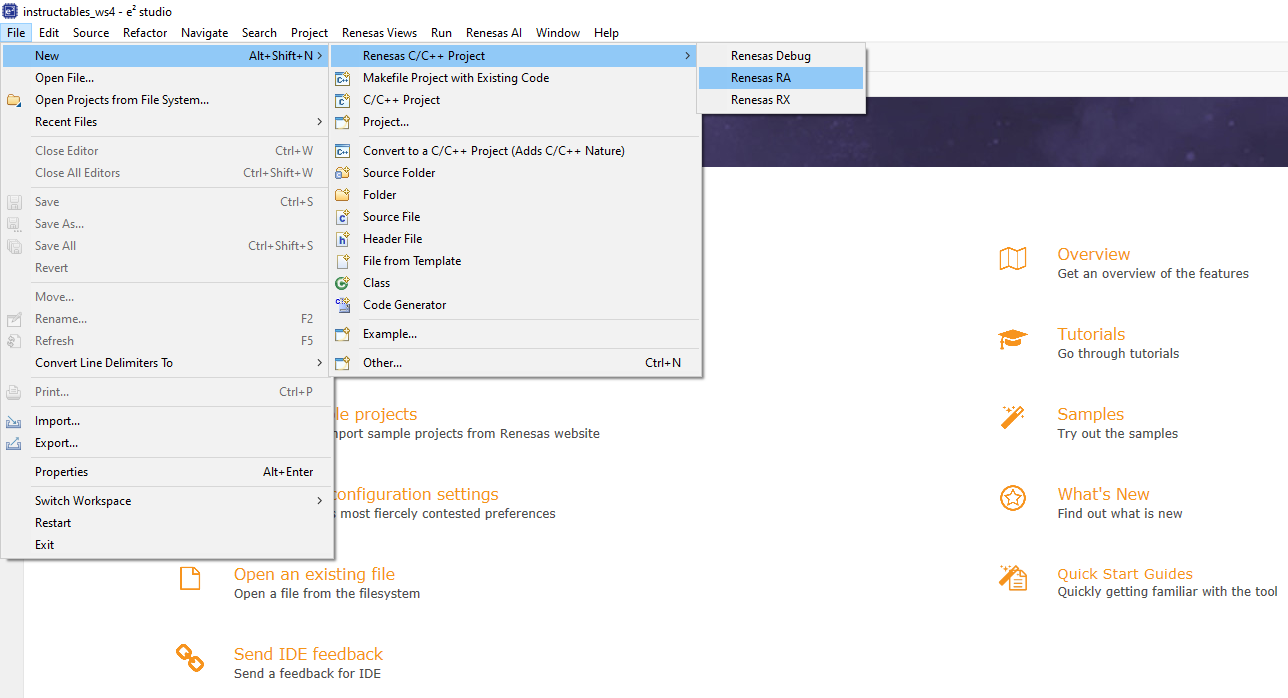Create a new Header File
The height and width of the screenshot is (698, 1288).
click(515, 239)
